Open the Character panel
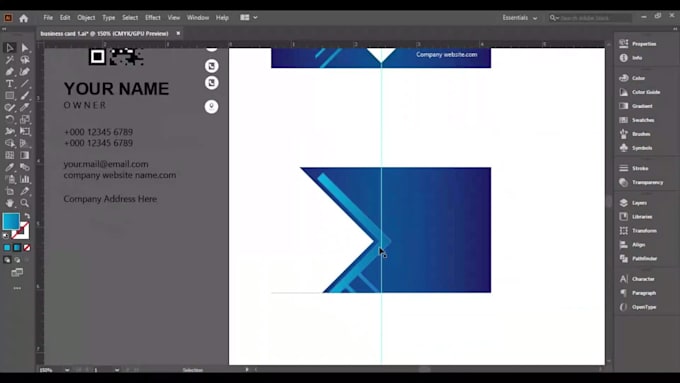The width and height of the screenshot is (680, 383). (638, 279)
